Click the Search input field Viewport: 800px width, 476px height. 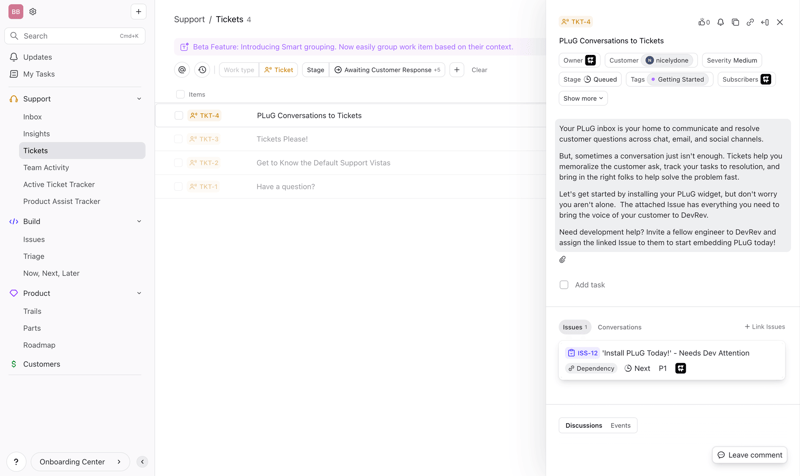[75, 36]
